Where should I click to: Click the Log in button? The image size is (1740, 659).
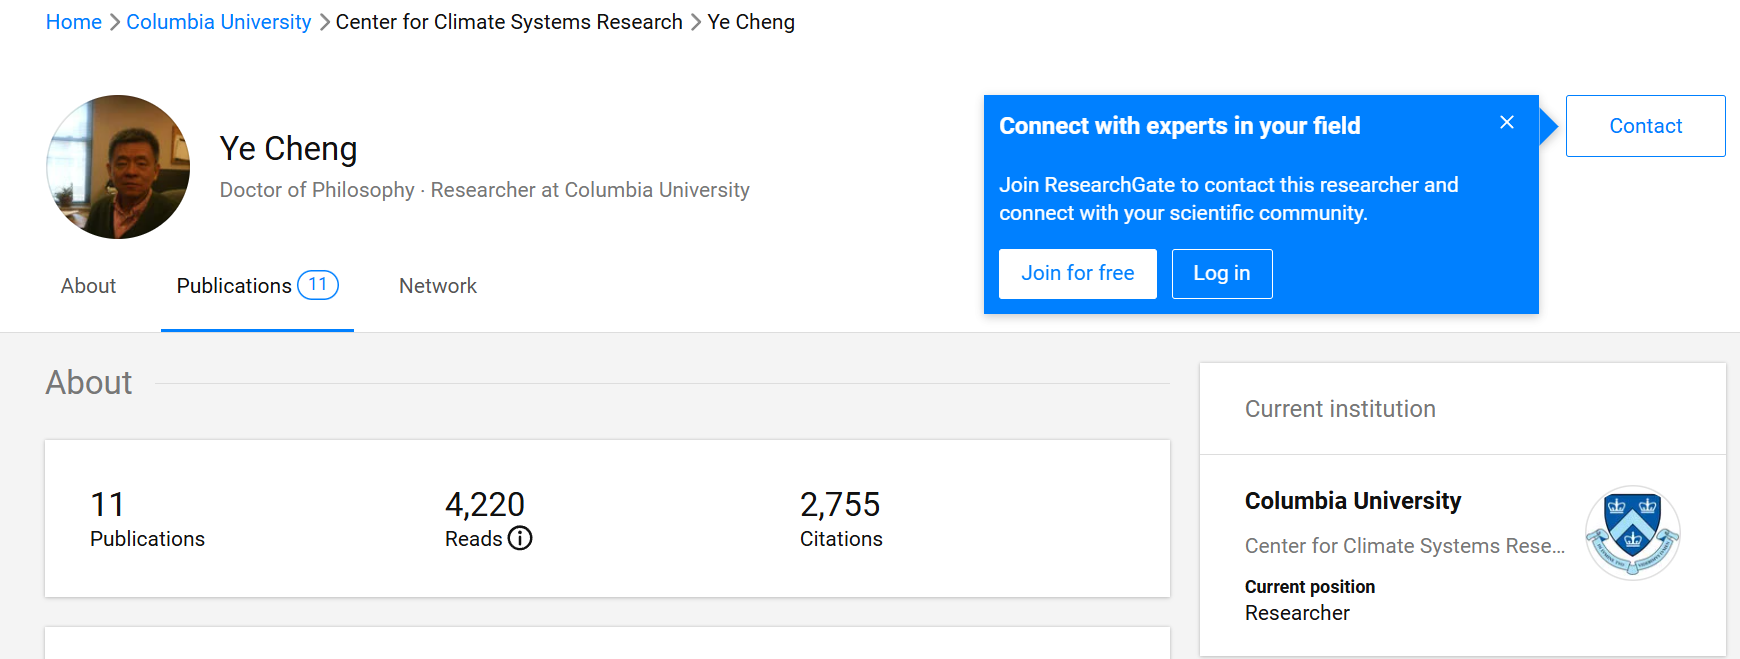(x=1221, y=274)
